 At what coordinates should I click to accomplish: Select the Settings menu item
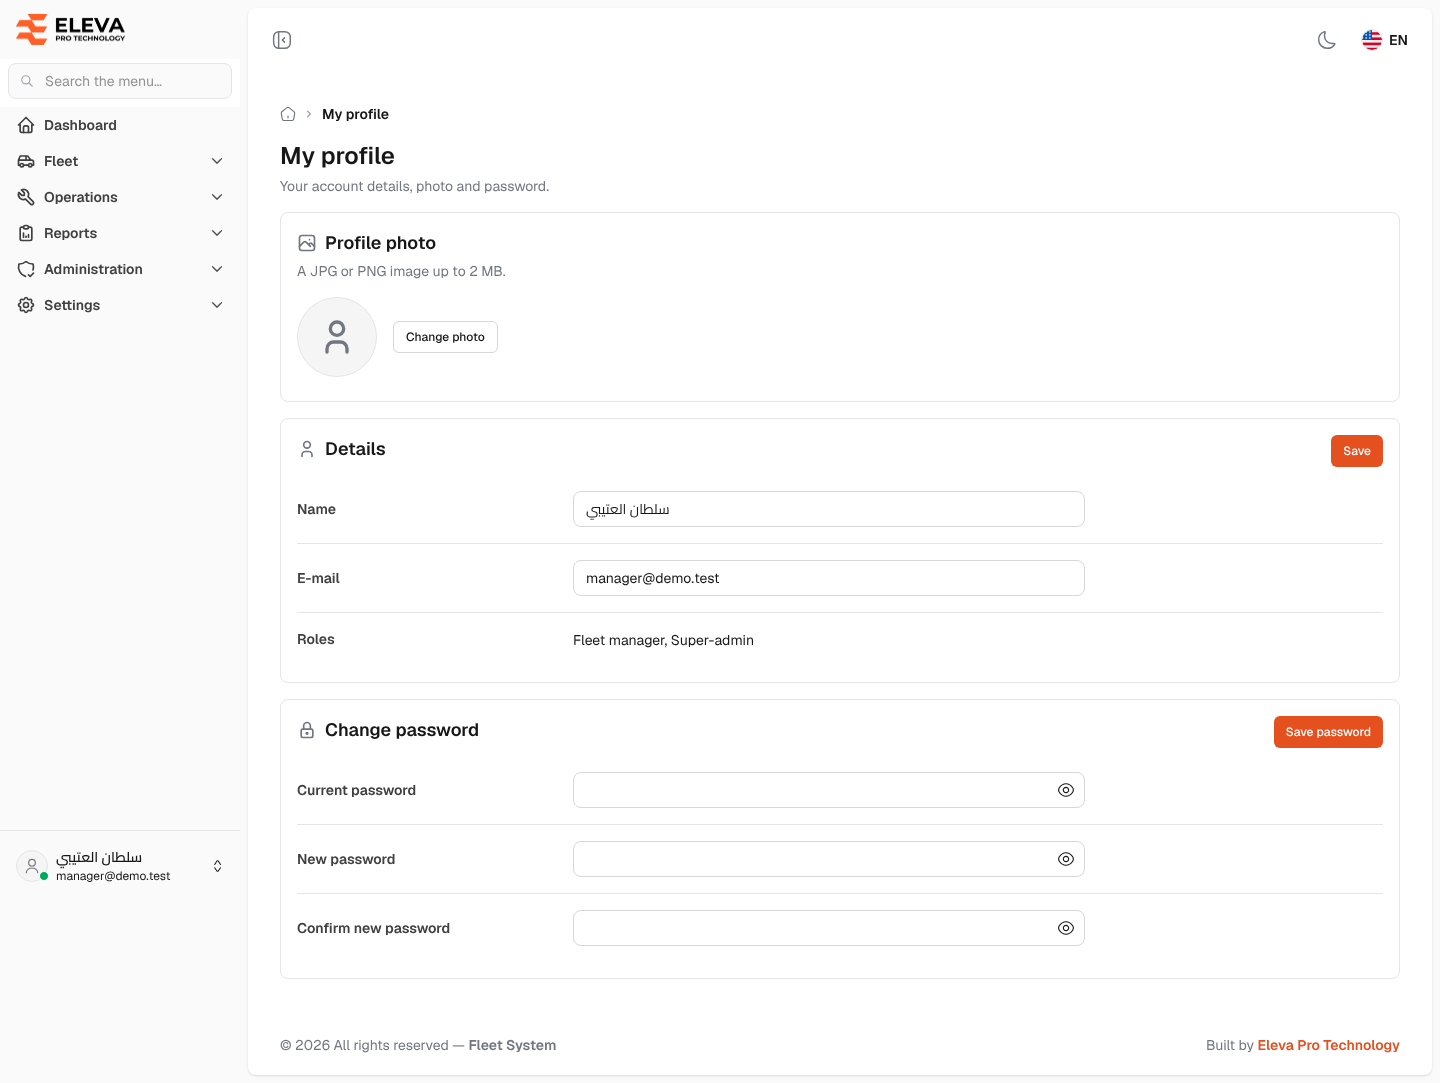pos(120,305)
